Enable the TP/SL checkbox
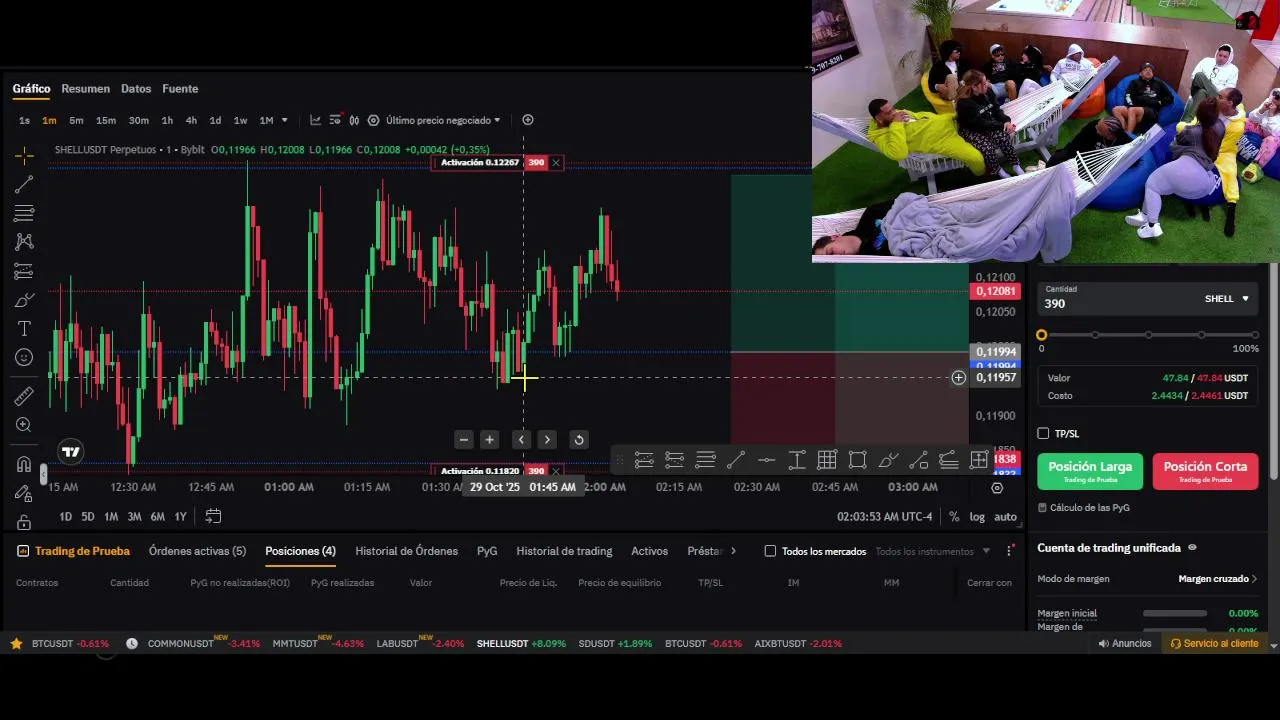This screenshot has width=1280, height=720. 1043,433
